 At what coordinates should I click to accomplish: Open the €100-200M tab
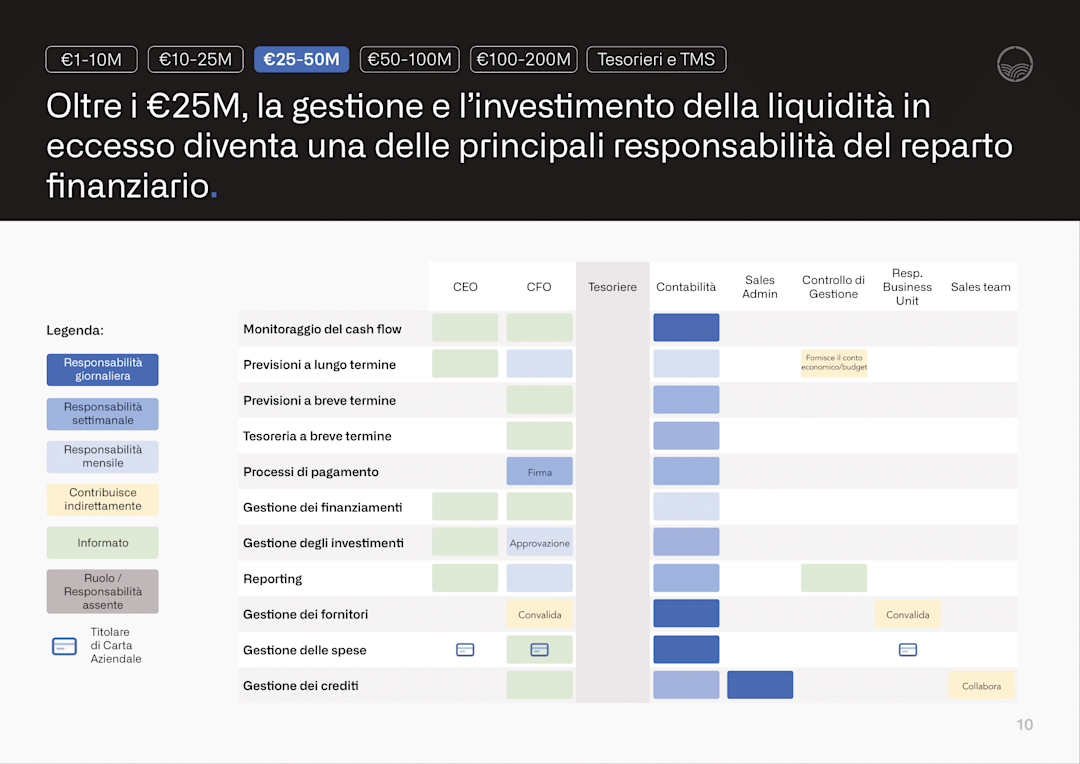coord(523,59)
